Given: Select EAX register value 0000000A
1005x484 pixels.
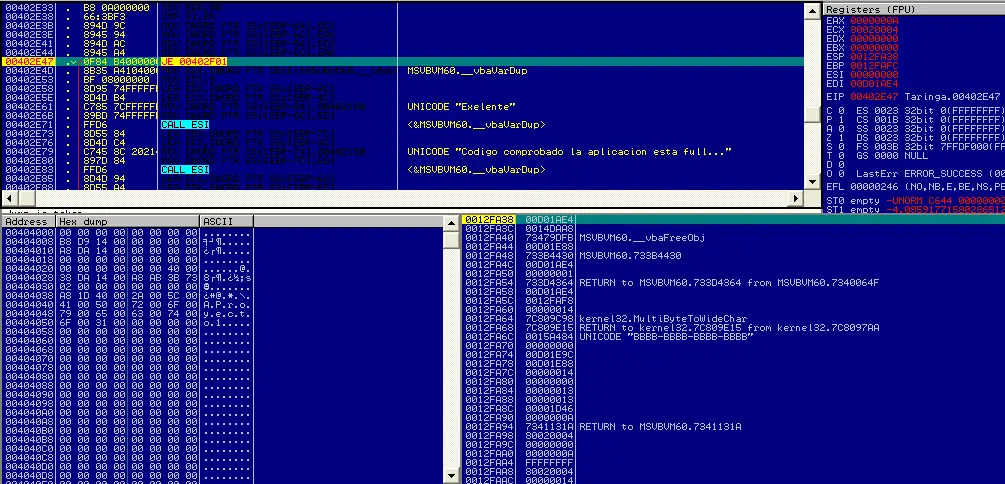Looking at the screenshot, I should pyautogui.click(x=874, y=21).
